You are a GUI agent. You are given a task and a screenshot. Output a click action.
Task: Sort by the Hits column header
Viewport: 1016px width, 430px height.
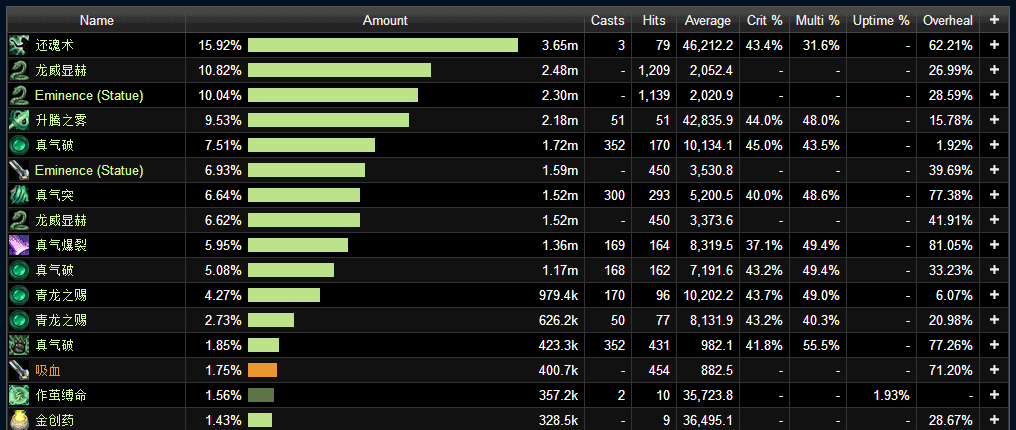654,21
